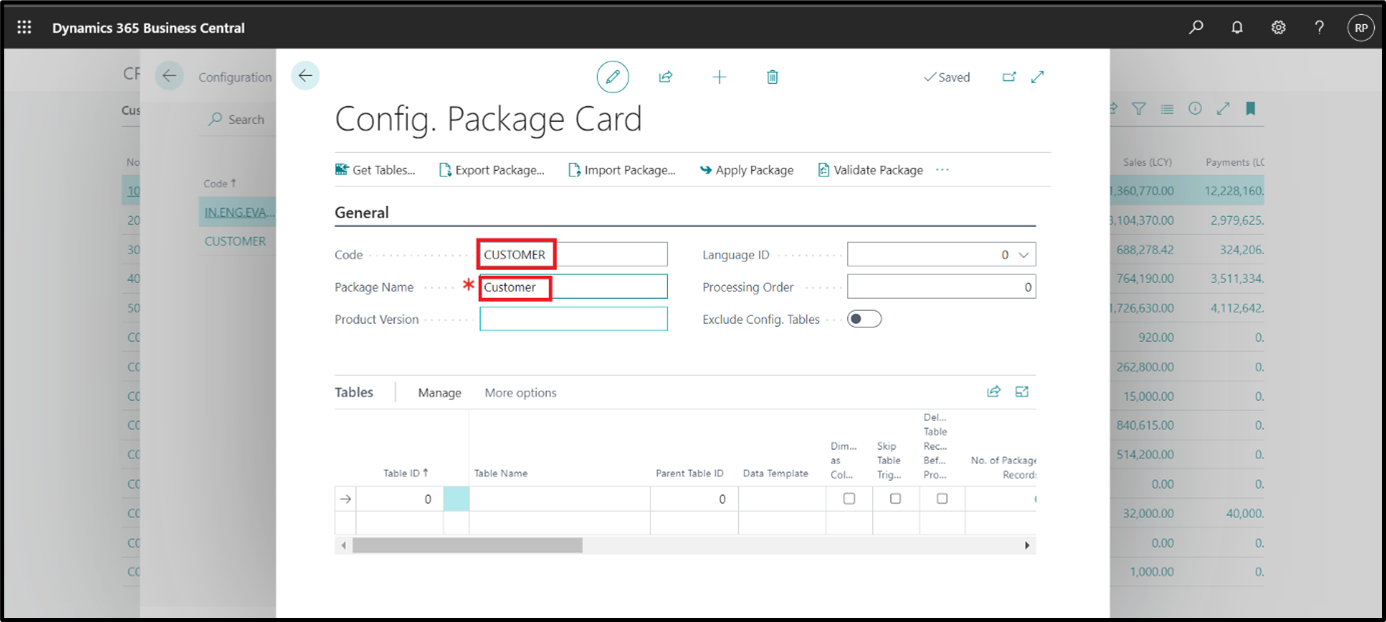Delete the package with the trash icon

click(x=772, y=77)
